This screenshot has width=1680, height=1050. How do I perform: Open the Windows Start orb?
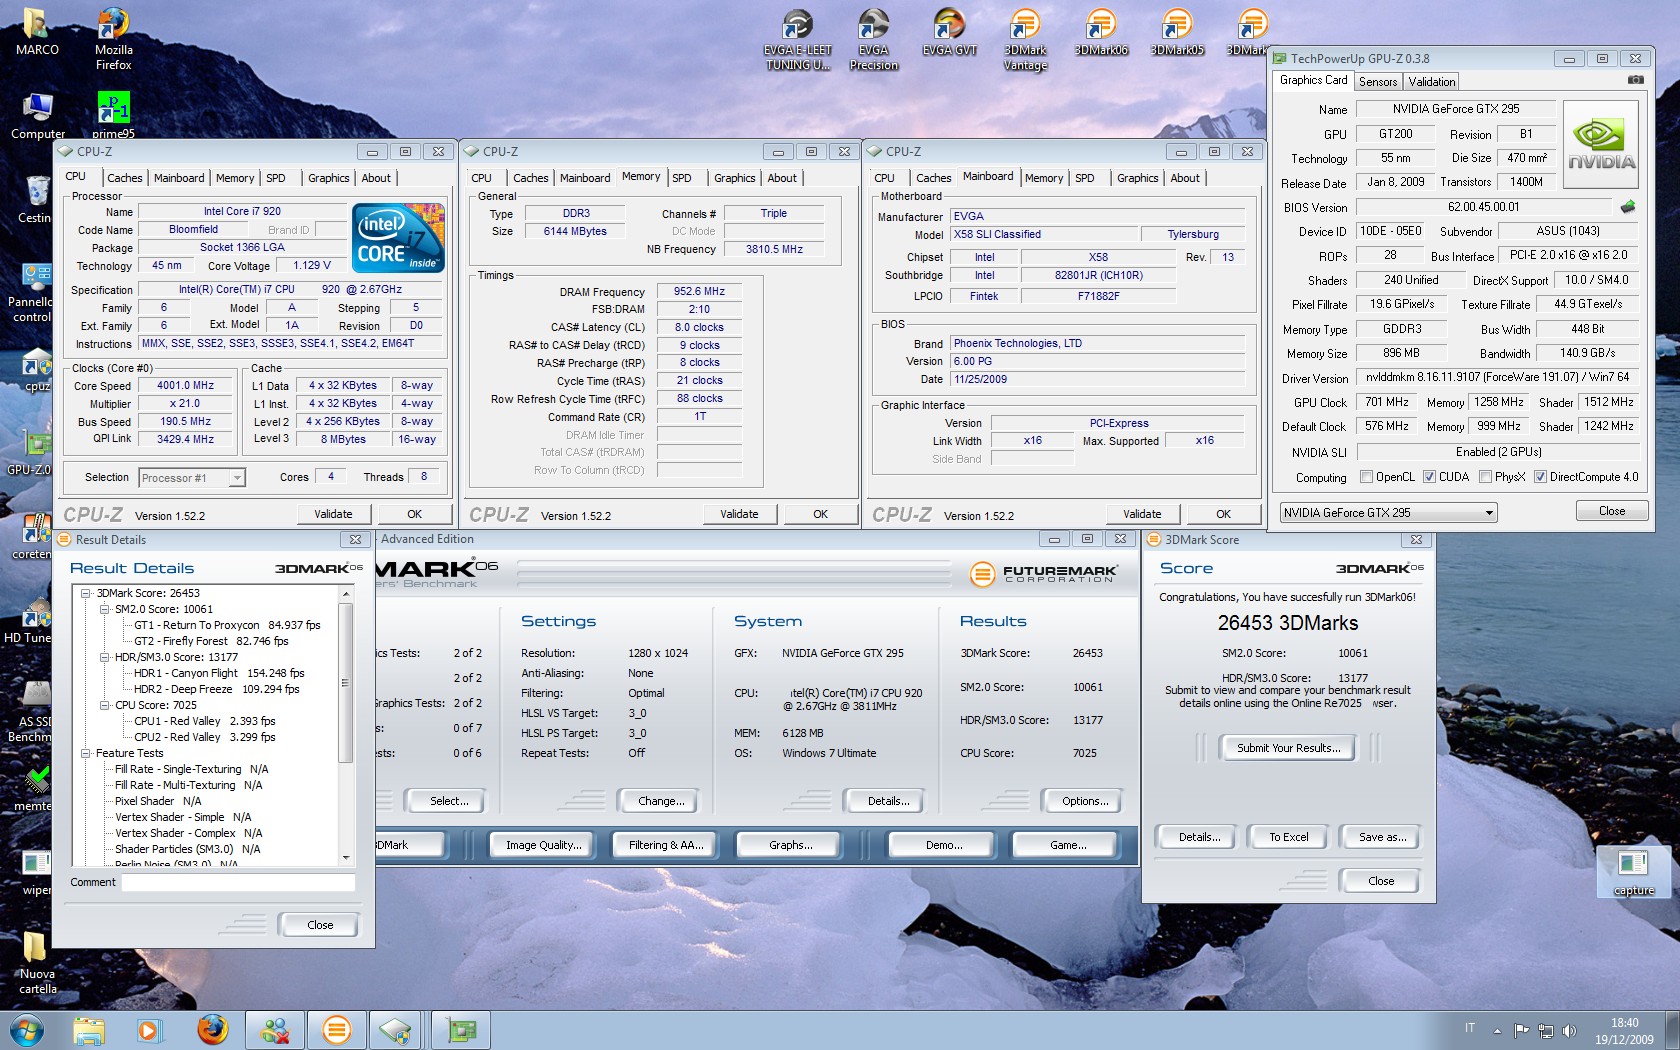pyautogui.click(x=27, y=1029)
